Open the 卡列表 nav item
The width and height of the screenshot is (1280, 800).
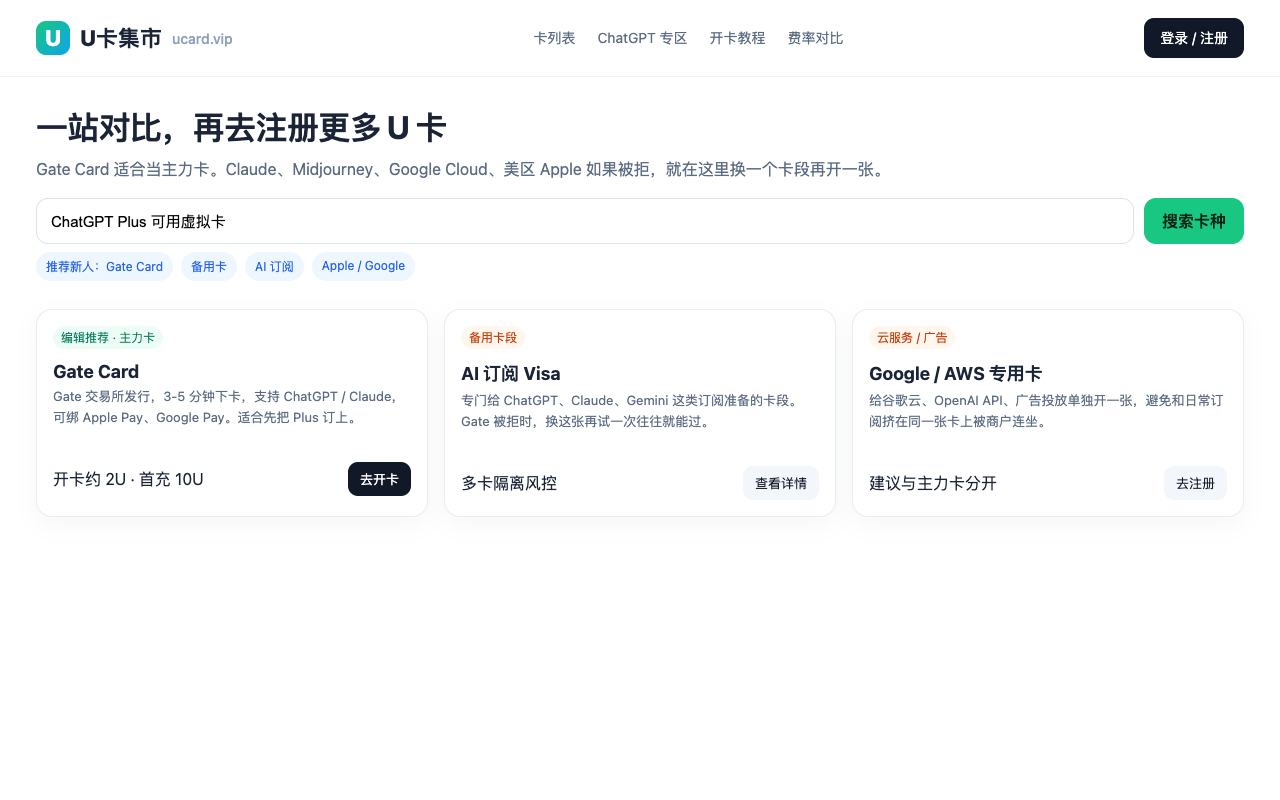click(x=555, y=38)
